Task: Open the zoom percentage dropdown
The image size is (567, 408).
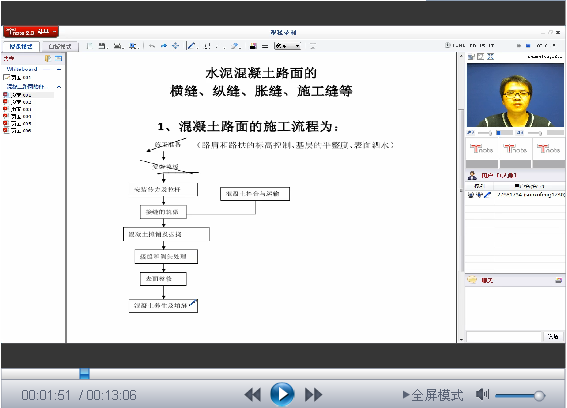Action: click(x=287, y=46)
